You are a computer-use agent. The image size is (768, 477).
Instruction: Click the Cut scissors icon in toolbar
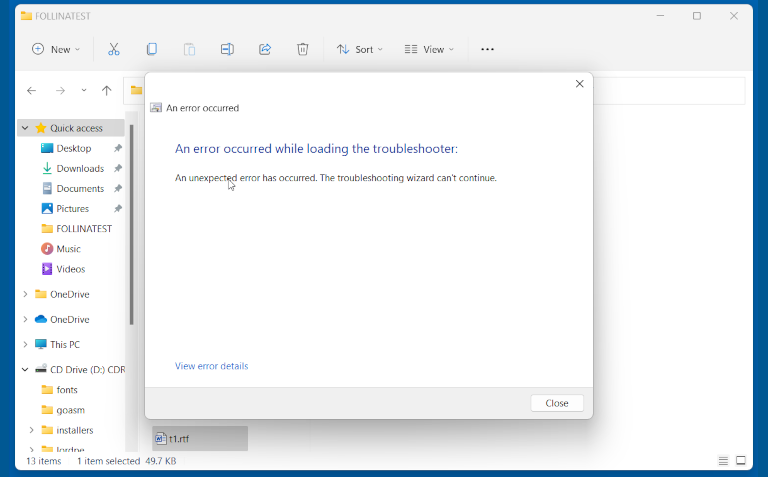point(114,49)
